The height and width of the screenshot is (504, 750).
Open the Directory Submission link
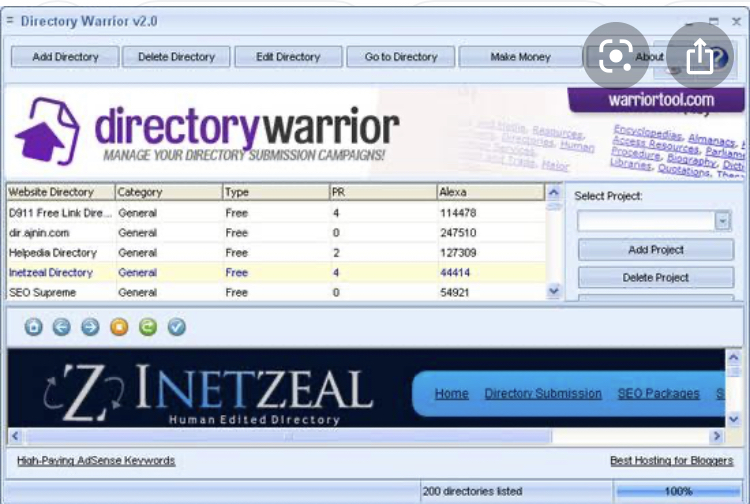543,394
